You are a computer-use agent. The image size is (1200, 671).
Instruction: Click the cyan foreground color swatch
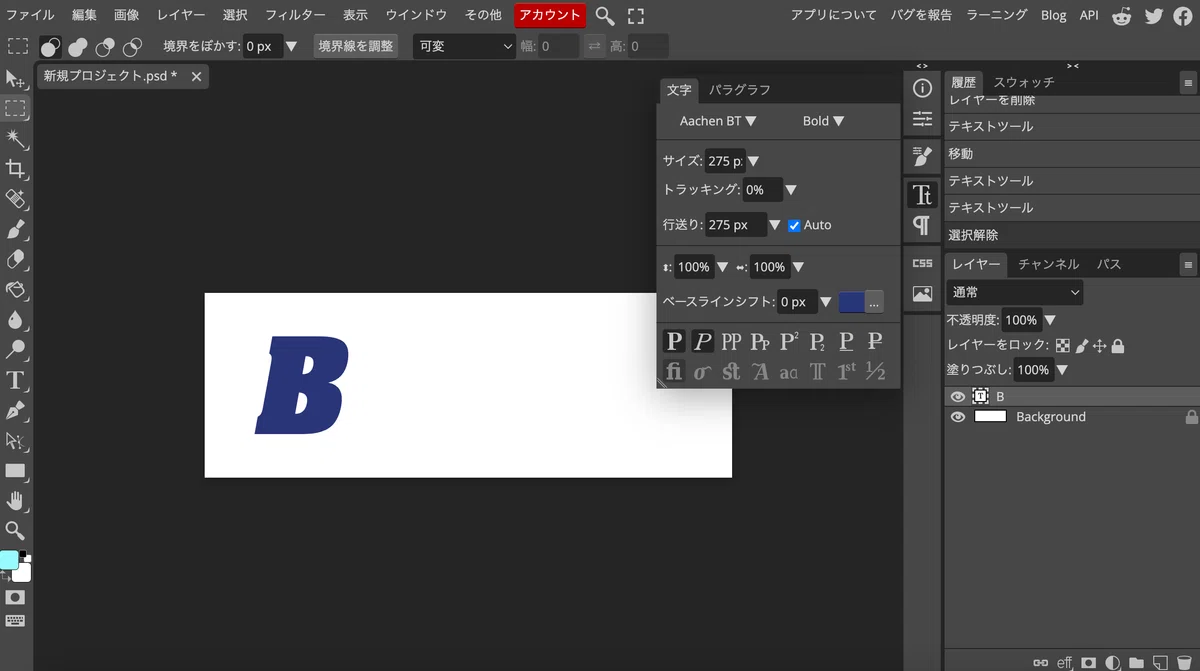pos(9,560)
